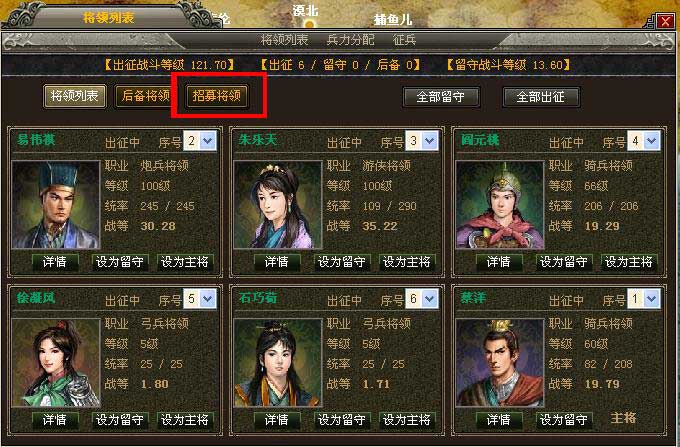The width and height of the screenshot is (680, 447).
Task: Select 蔡洋's main general portrait
Action: [500, 363]
